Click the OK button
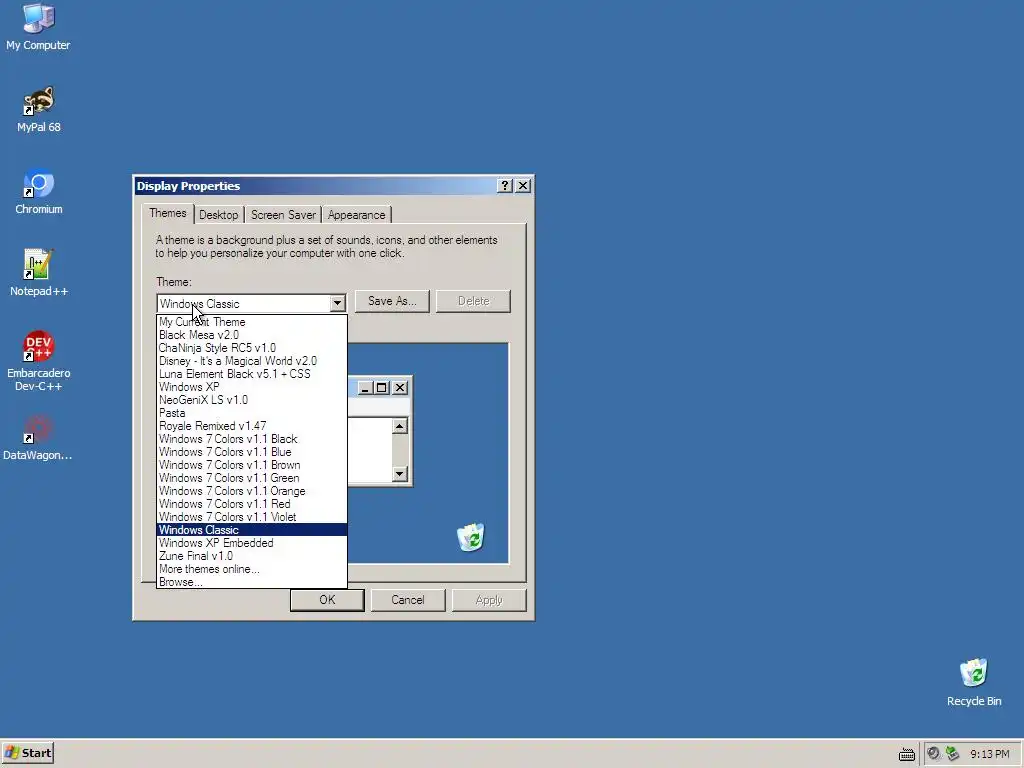1024x768 pixels. (x=327, y=600)
